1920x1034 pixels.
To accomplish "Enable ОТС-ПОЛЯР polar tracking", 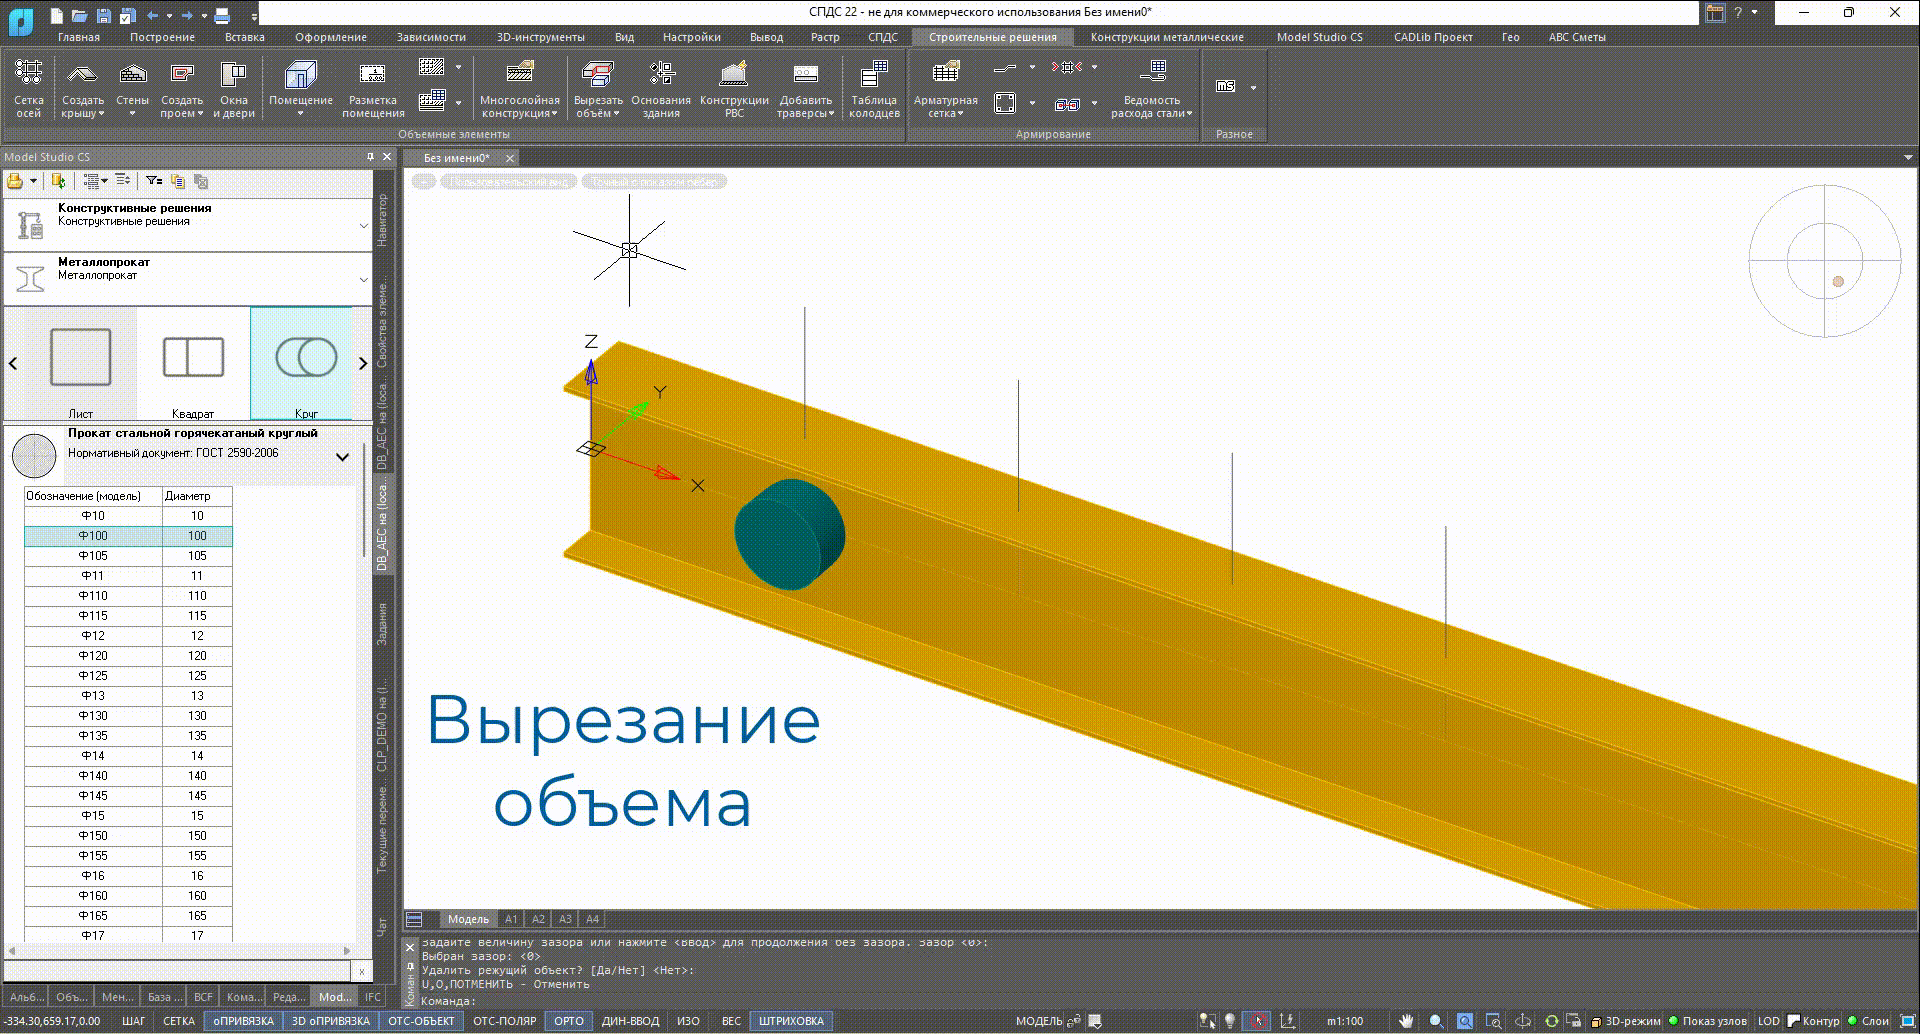I will coord(505,1021).
